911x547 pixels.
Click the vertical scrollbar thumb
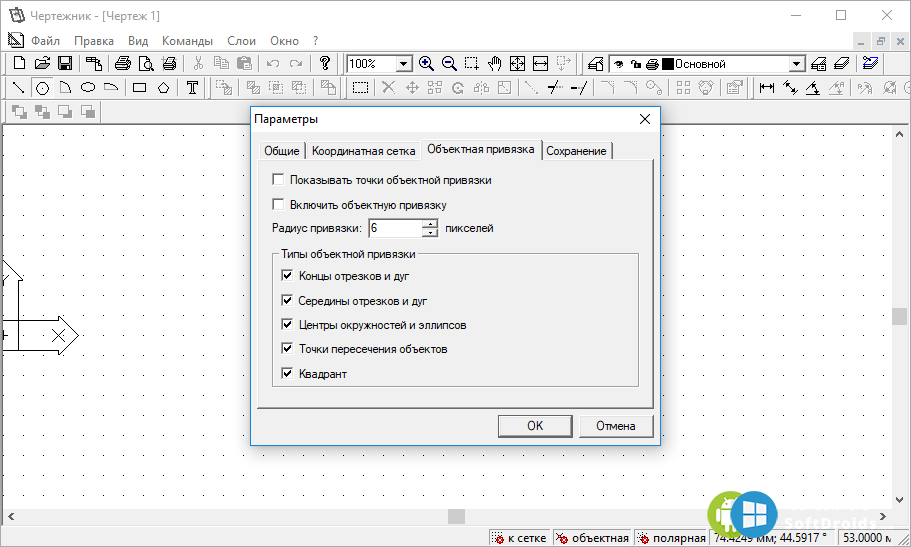899,316
